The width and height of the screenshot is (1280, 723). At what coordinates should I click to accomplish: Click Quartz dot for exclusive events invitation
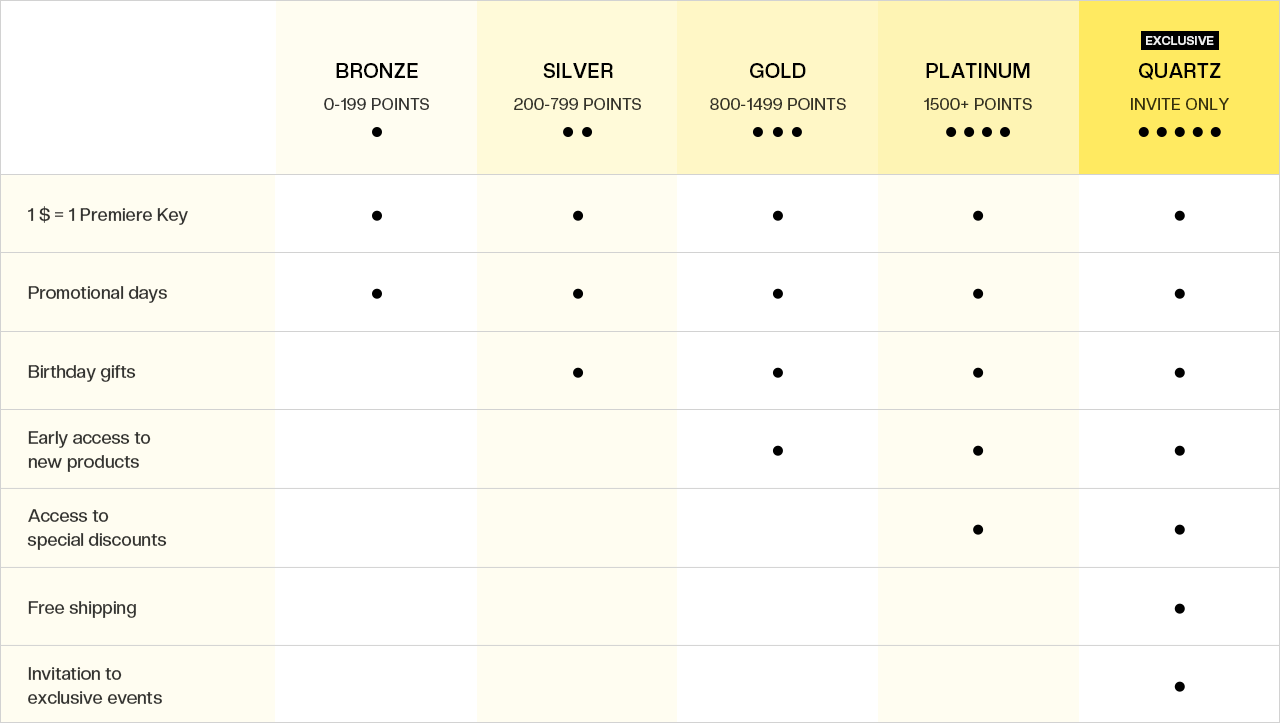coord(1180,687)
